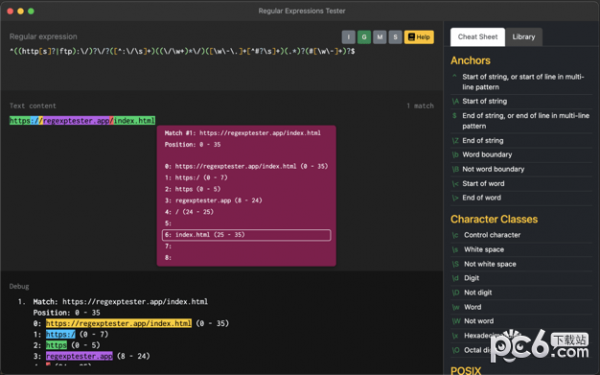Select the ^ start of string anchor

[521, 82]
